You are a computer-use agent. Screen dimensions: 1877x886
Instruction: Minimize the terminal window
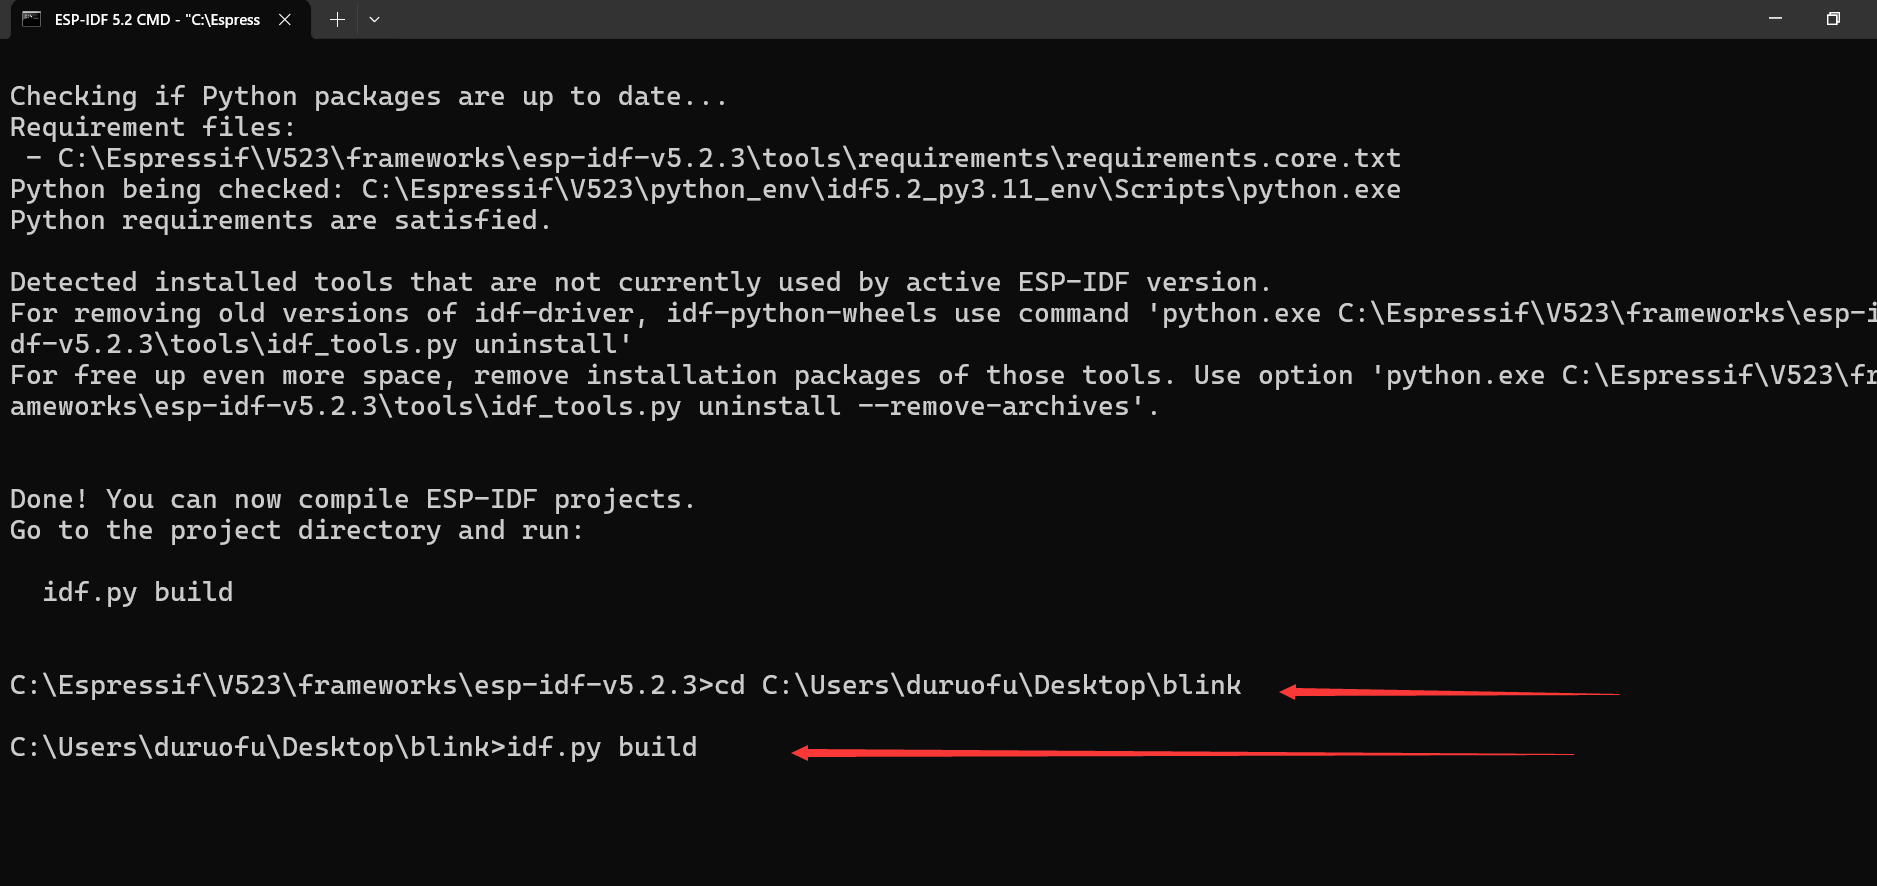1775,19
